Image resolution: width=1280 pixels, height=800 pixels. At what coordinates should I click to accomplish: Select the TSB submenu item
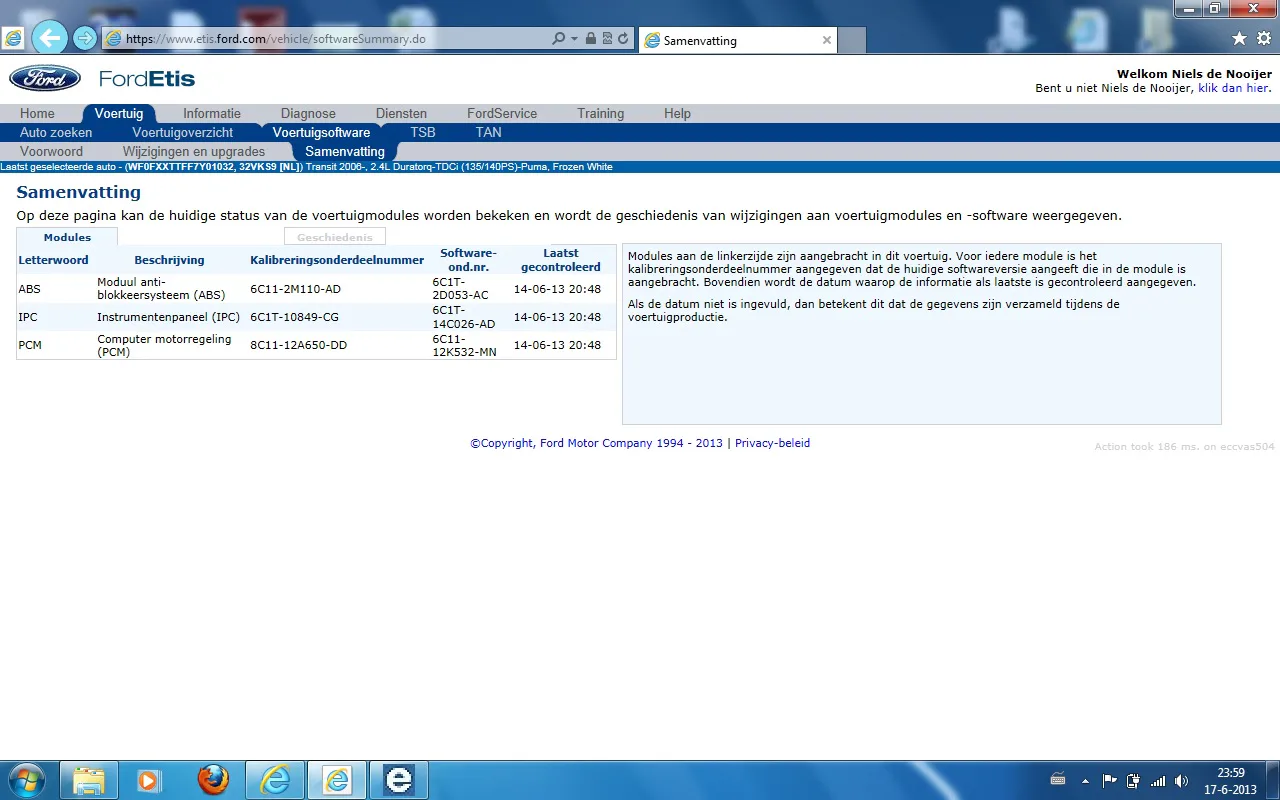coord(423,132)
